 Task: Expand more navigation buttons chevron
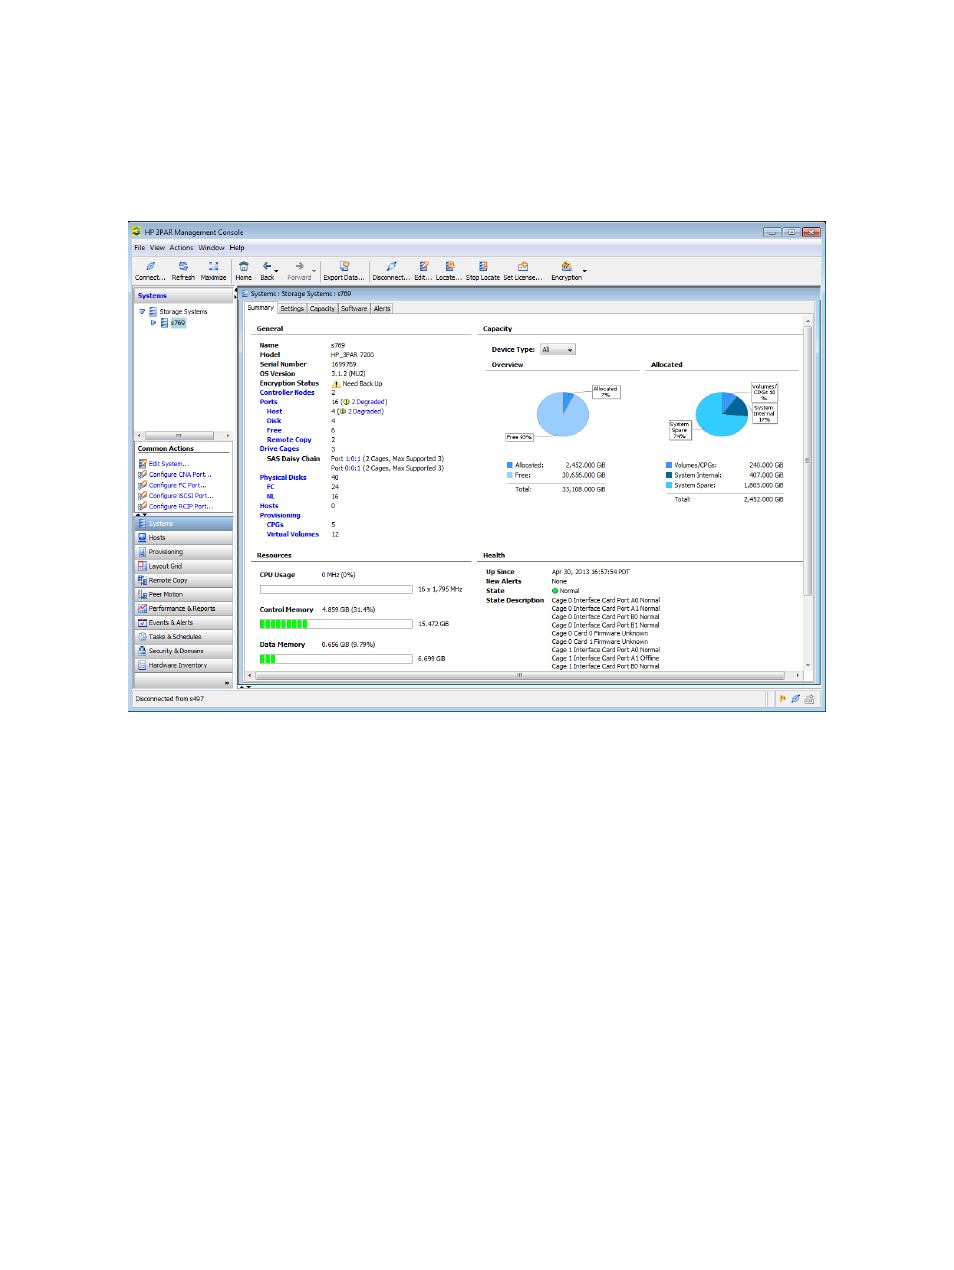point(227,683)
